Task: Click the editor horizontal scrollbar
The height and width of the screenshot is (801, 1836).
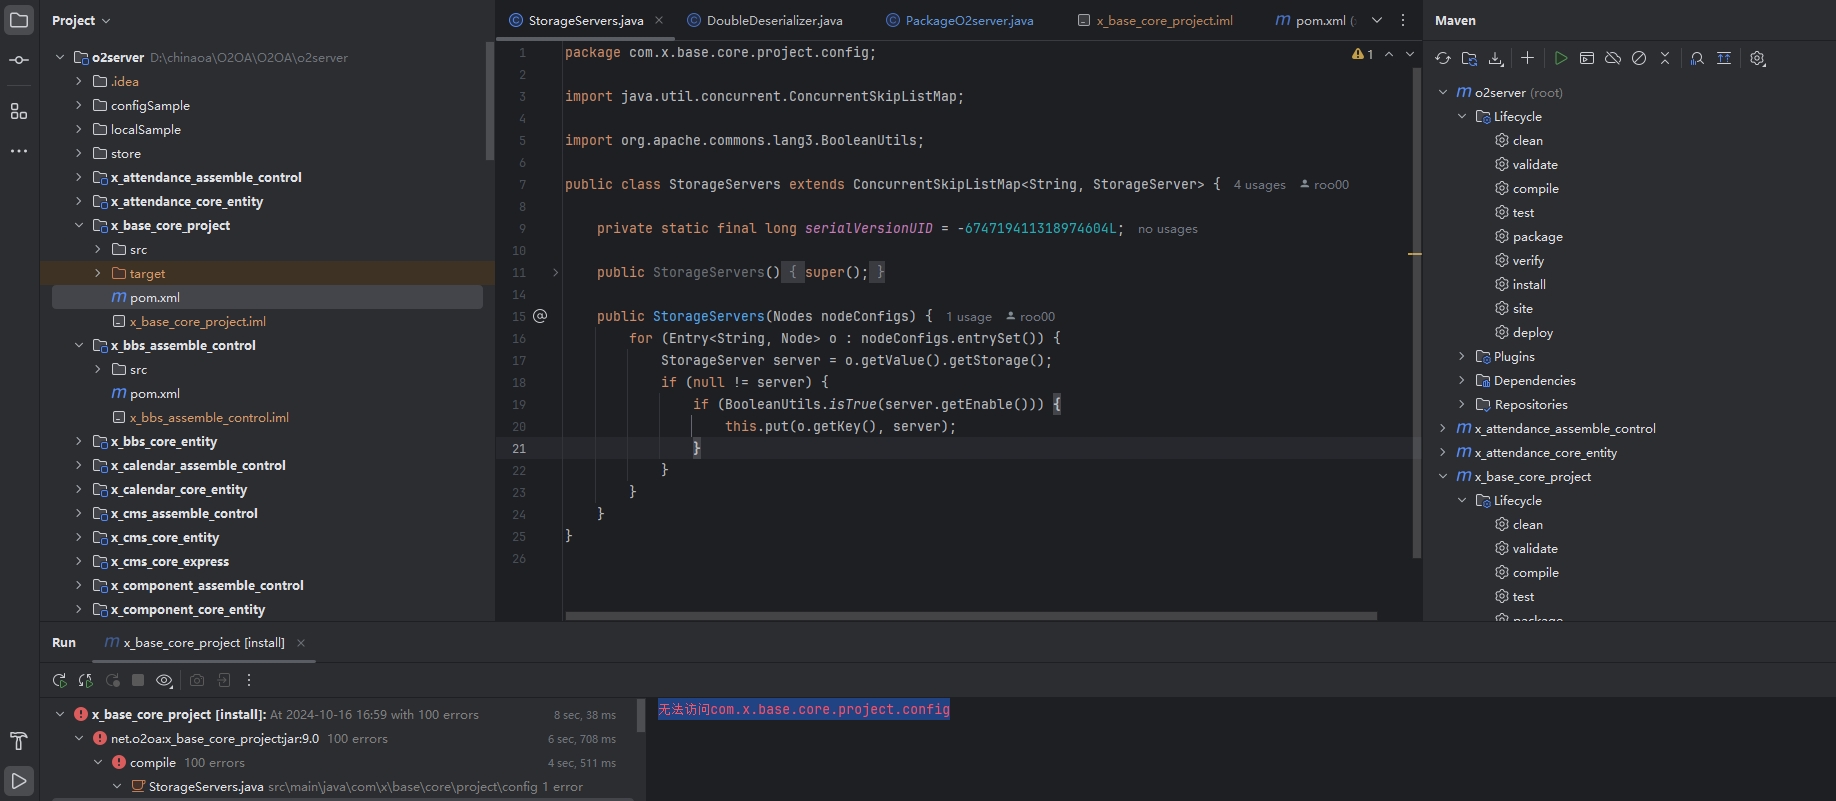Action: pos(970,616)
